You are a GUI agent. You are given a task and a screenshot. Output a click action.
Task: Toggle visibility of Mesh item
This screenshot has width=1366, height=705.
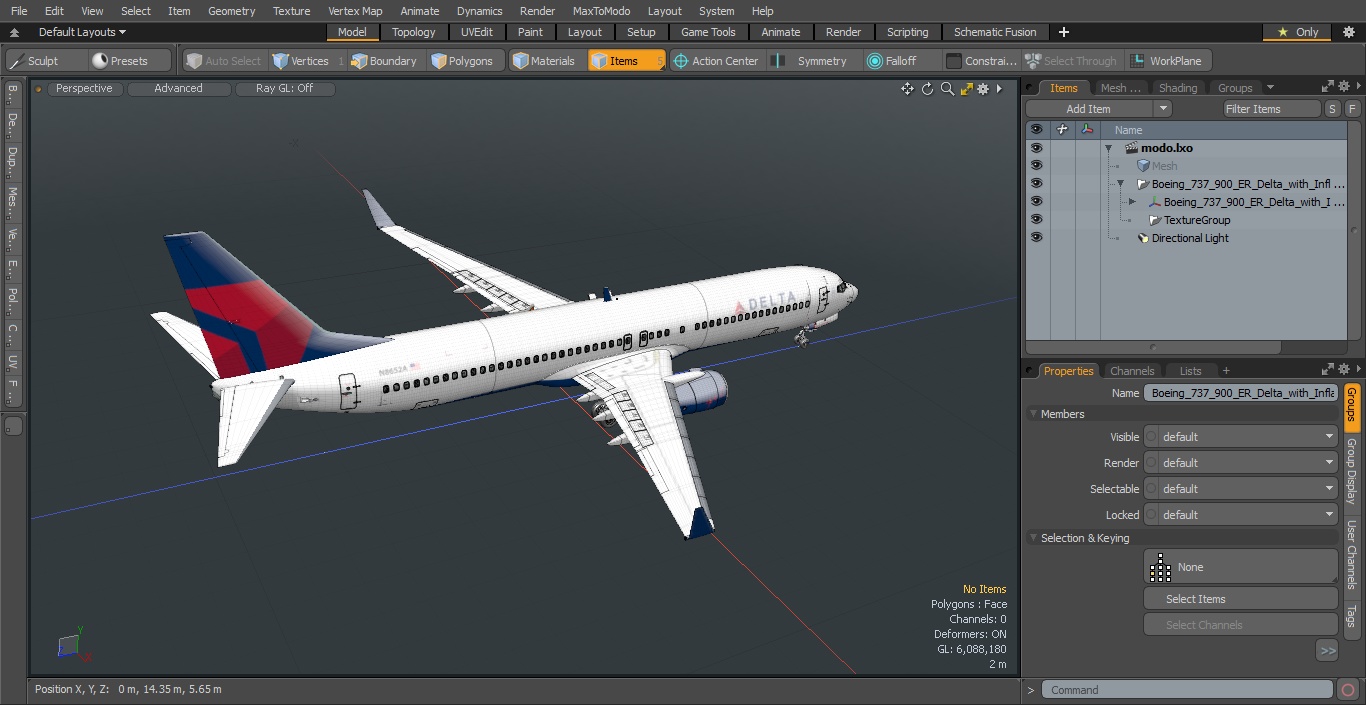point(1036,166)
